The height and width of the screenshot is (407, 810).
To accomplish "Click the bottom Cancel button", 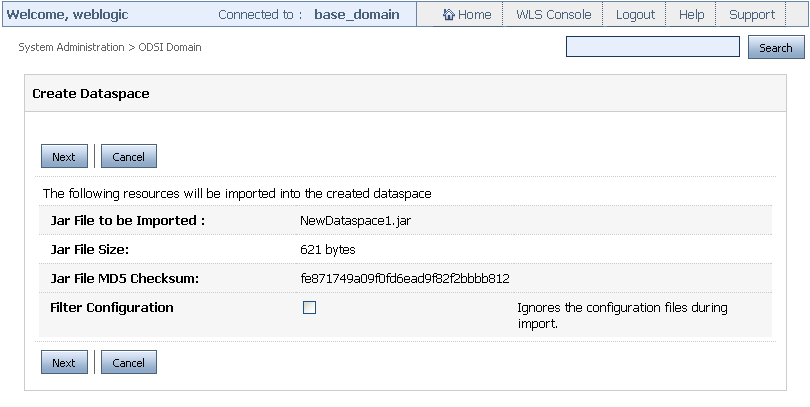I will click(x=129, y=363).
